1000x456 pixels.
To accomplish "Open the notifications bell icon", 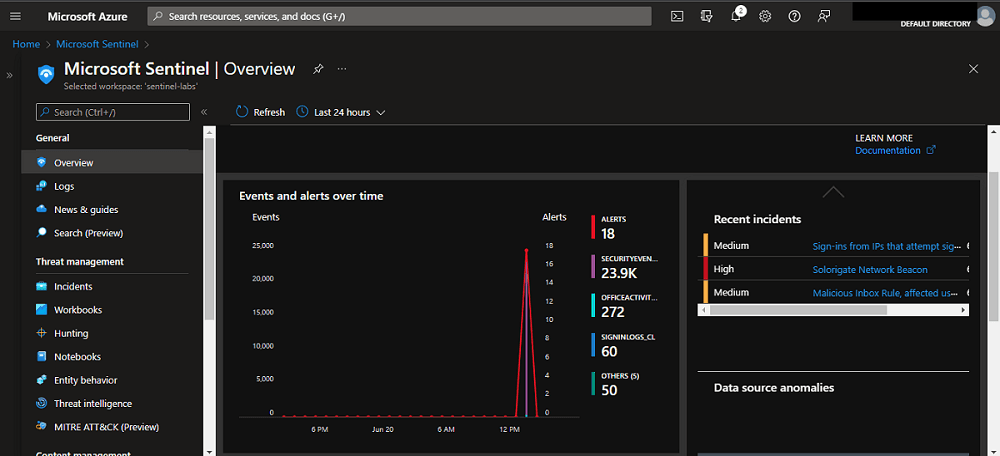I will tap(736, 16).
